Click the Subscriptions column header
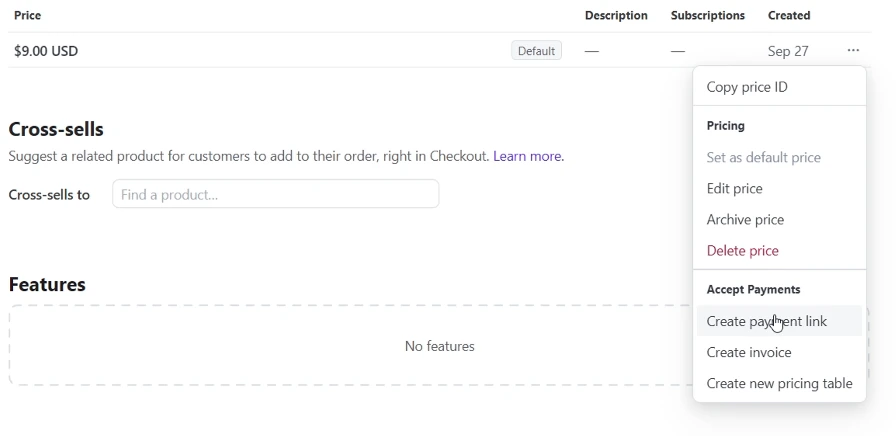The image size is (896, 436). (x=707, y=16)
